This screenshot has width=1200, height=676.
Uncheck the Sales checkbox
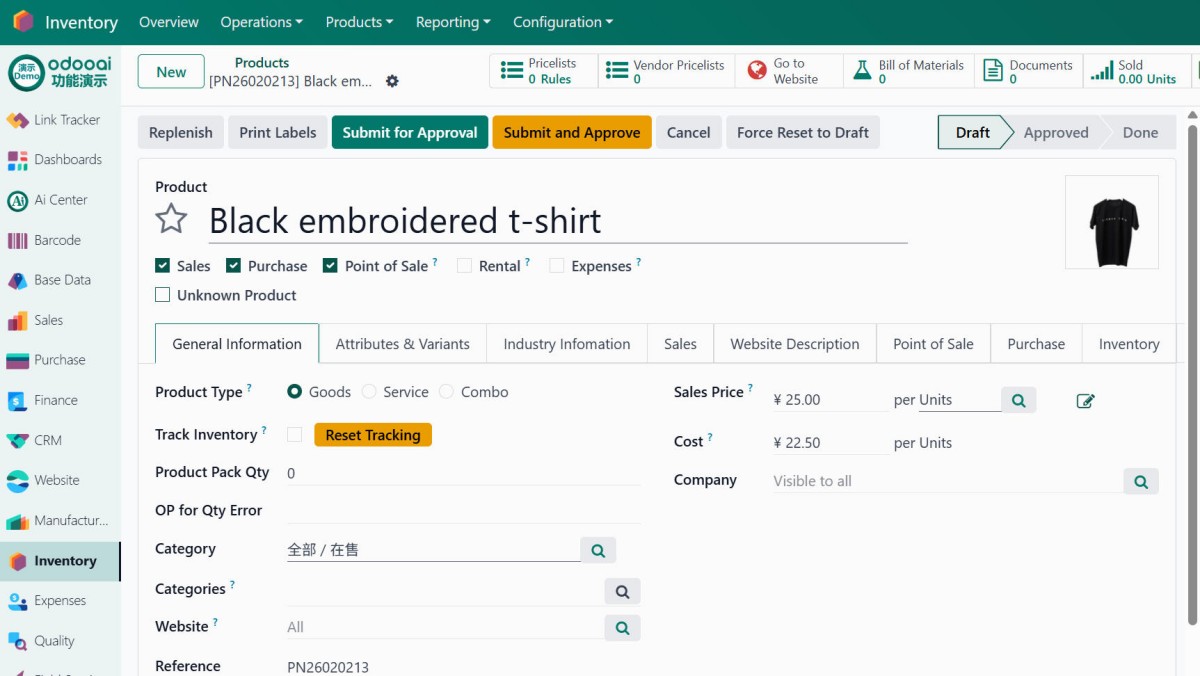click(162, 265)
